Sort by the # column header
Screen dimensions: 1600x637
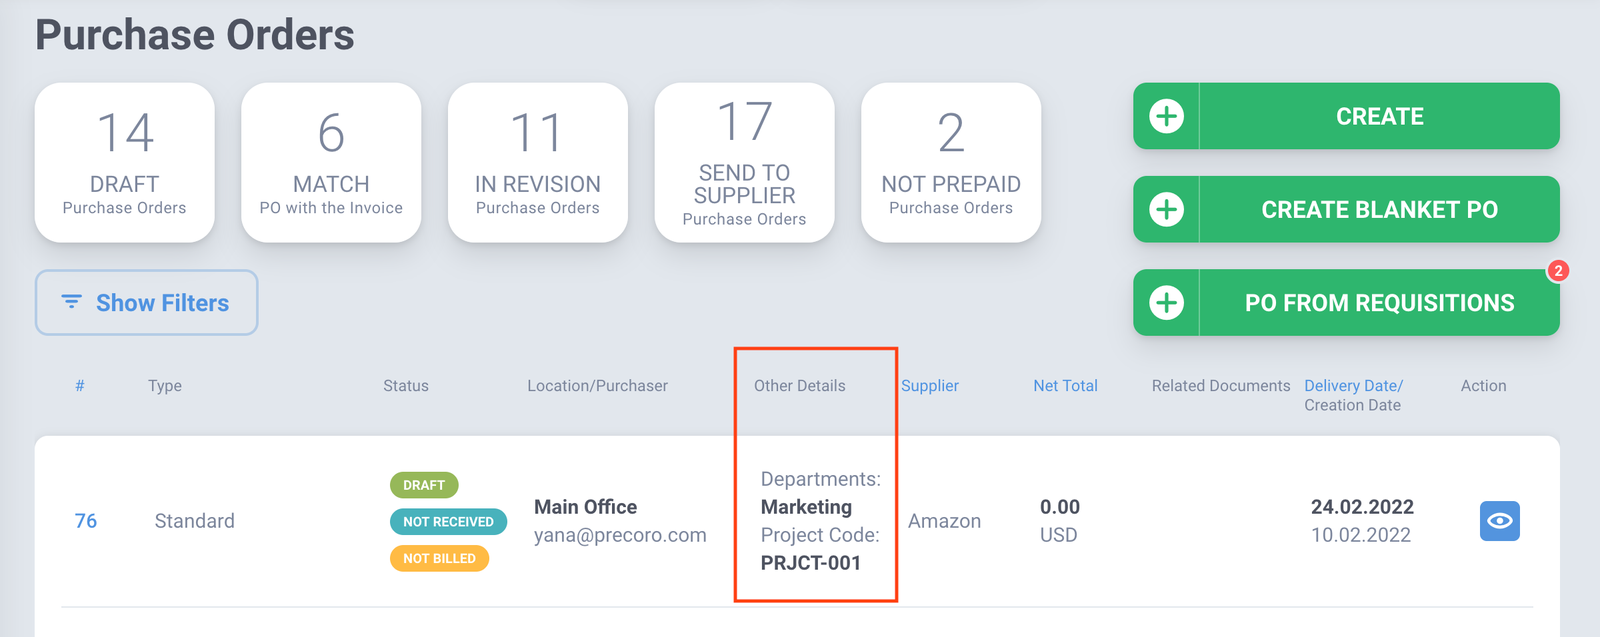tap(80, 386)
